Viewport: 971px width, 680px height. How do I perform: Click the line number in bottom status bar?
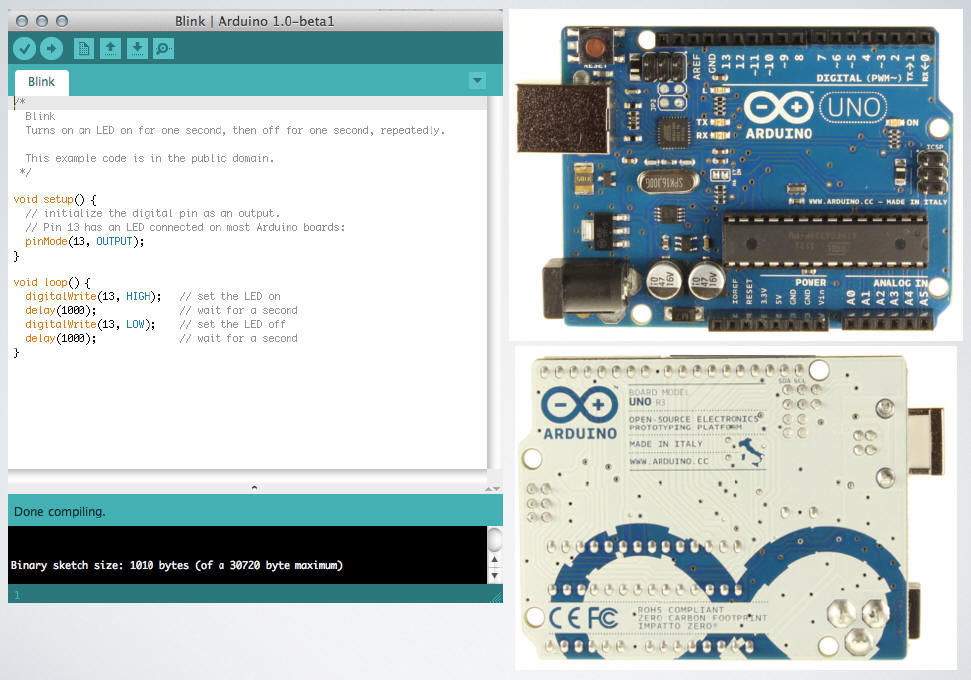[17, 595]
